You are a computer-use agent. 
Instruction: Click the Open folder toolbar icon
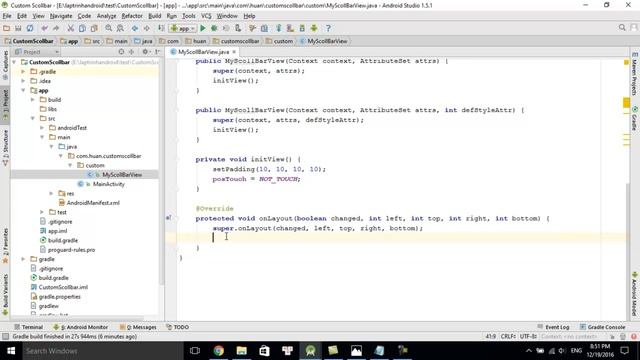coord(7,28)
